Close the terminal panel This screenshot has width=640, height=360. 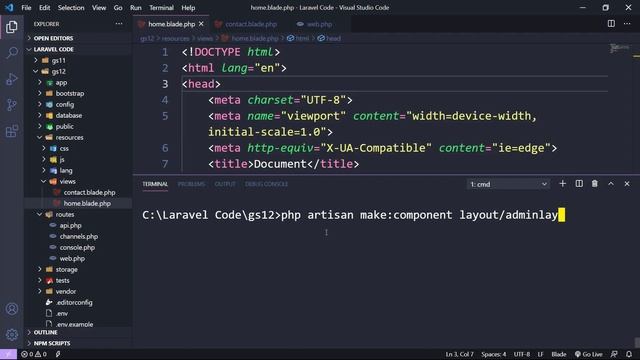[627, 184]
